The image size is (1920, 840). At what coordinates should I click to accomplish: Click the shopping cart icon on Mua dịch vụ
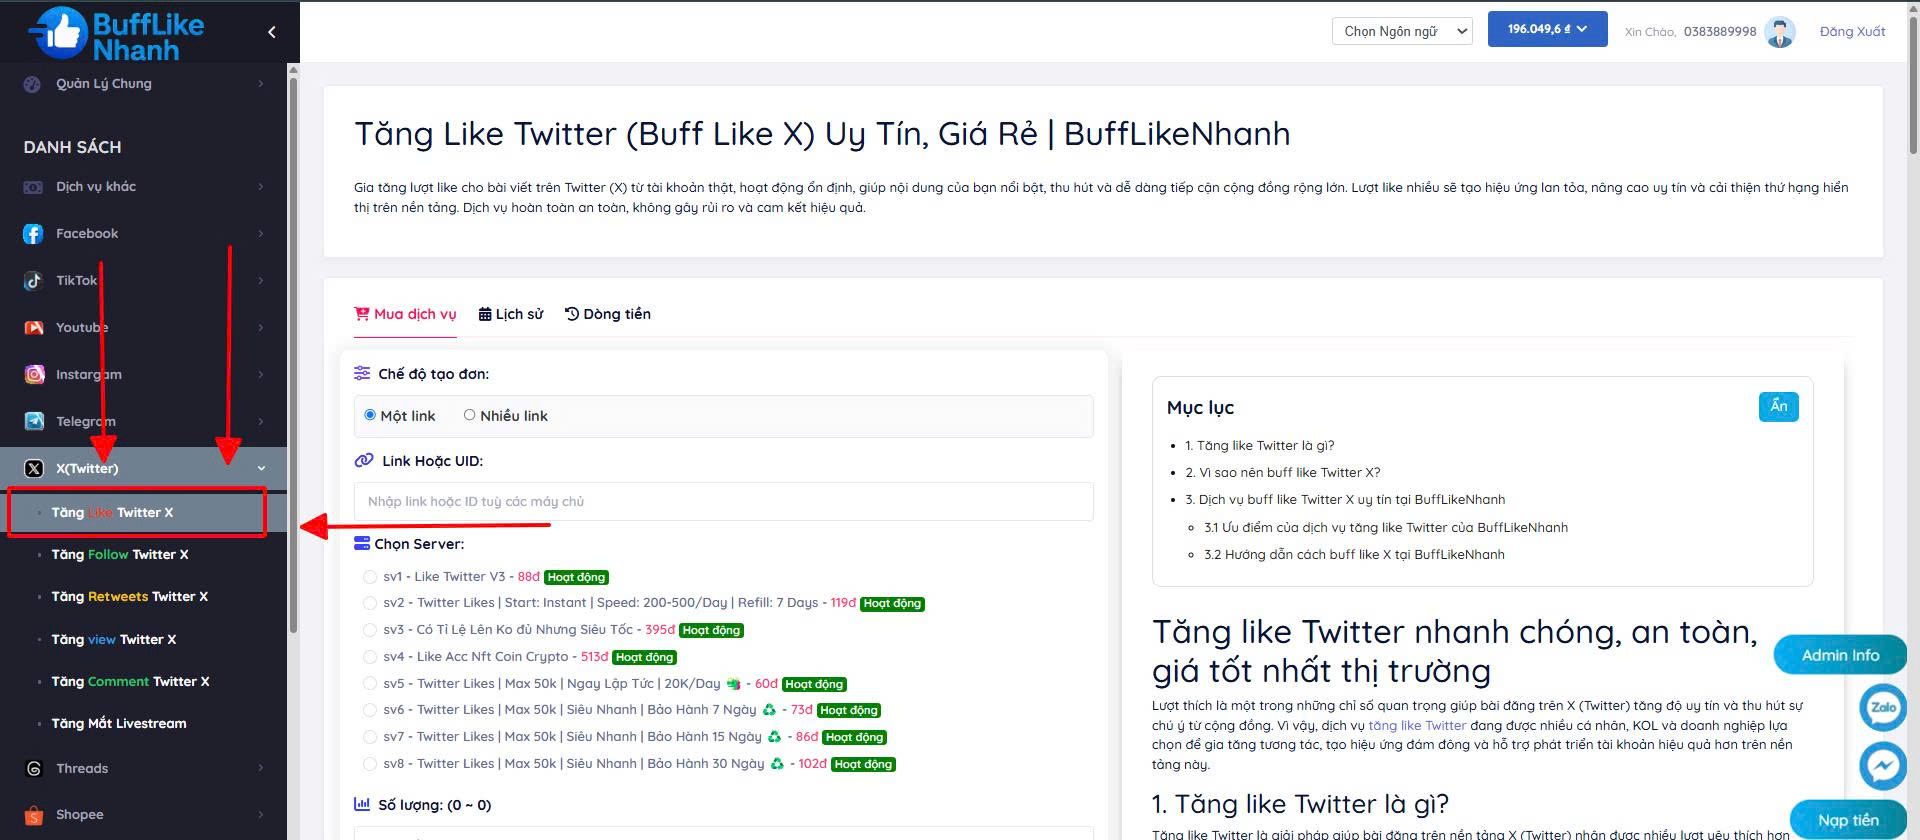(x=362, y=314)
